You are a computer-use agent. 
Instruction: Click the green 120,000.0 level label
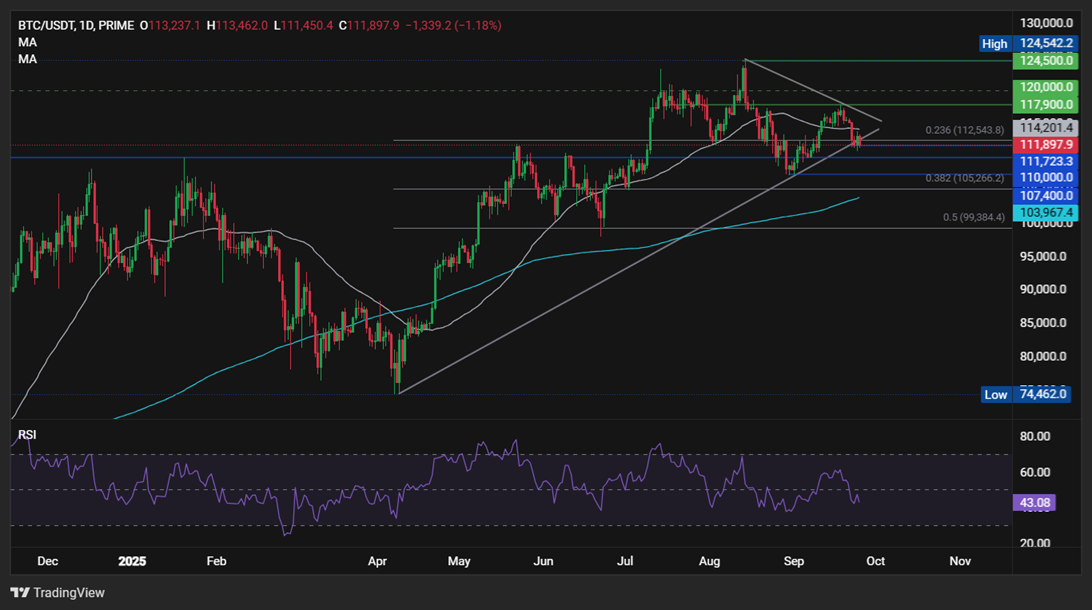(x=1045, y=88)
